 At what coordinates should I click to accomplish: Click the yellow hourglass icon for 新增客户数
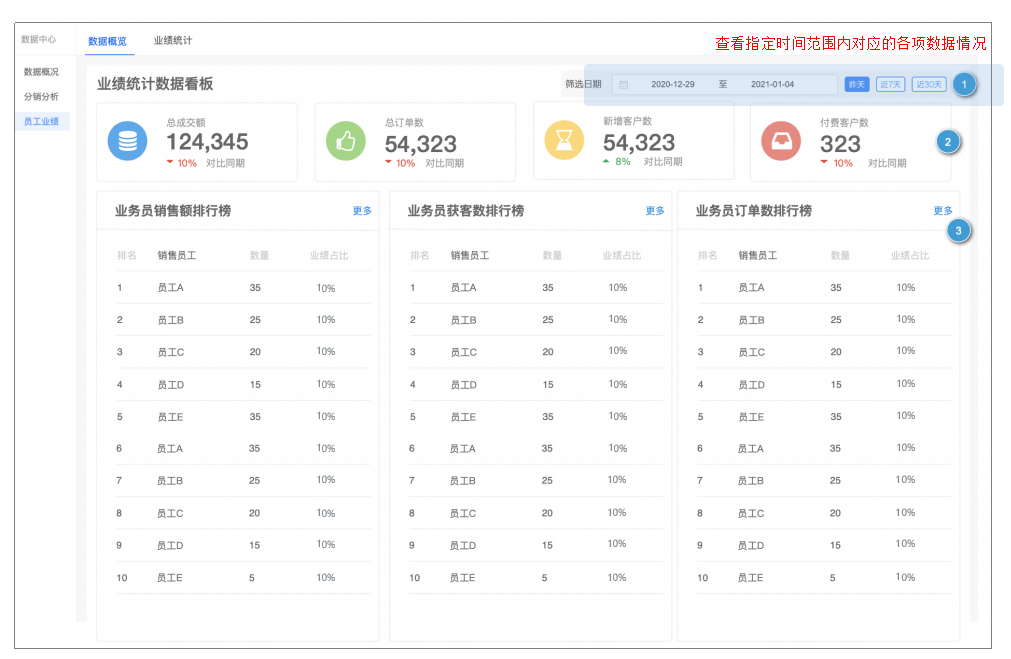(x=564, y=140)
